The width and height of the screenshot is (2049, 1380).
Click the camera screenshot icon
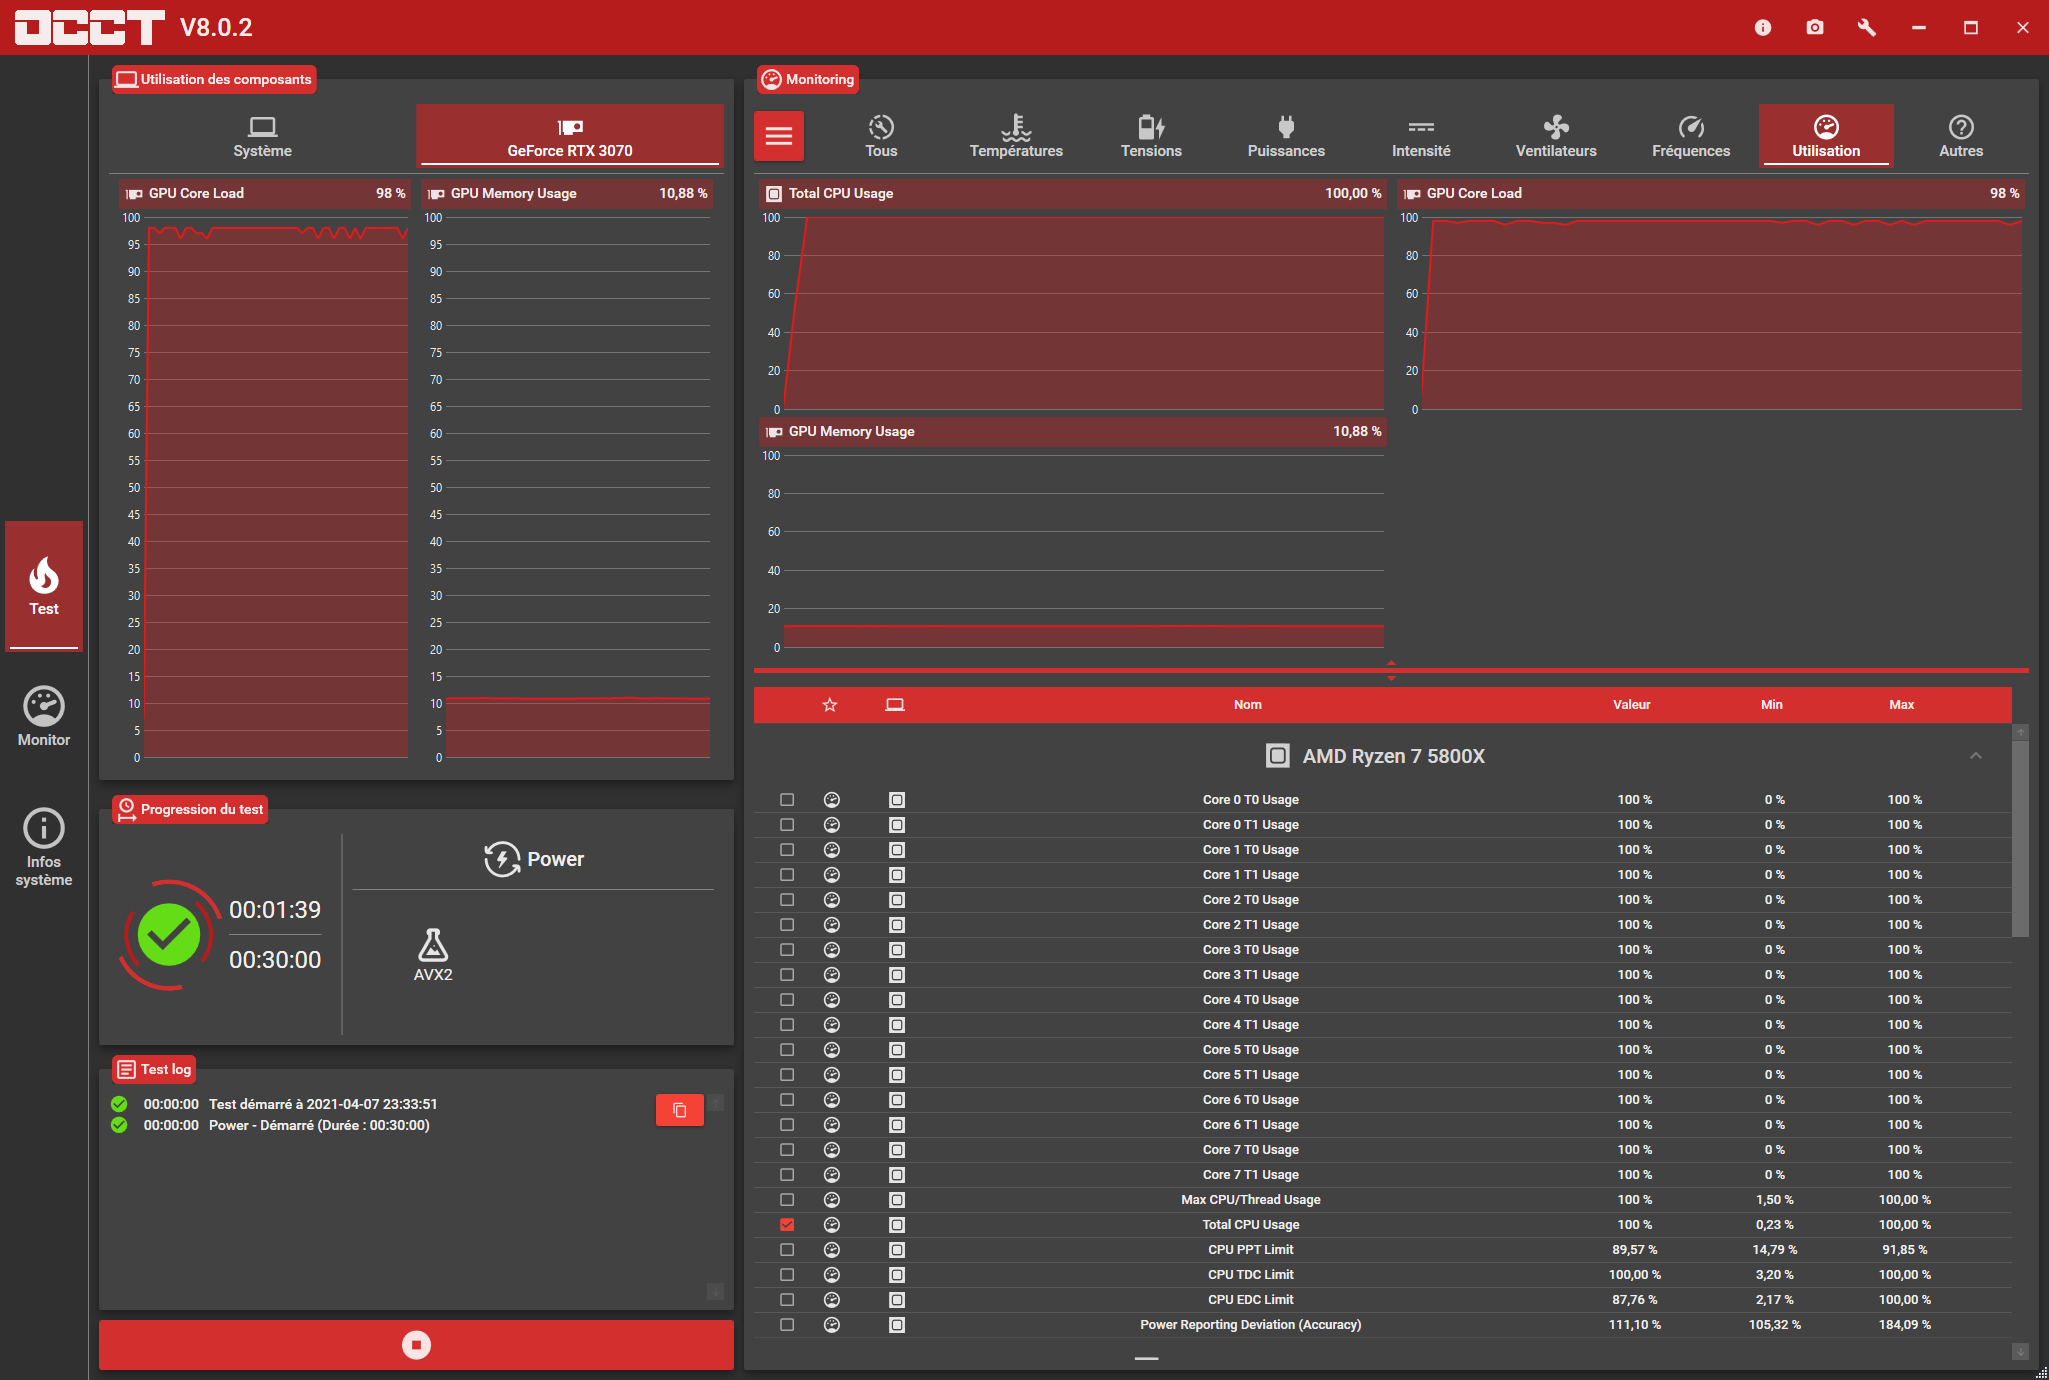tap(1815, 28)
